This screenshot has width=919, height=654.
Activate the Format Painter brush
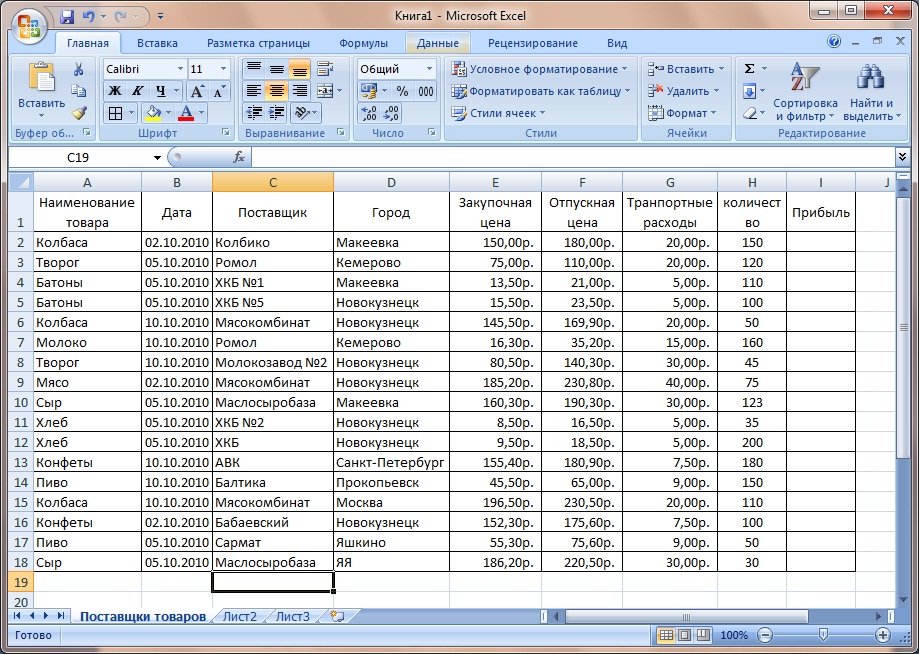[79, 113]
